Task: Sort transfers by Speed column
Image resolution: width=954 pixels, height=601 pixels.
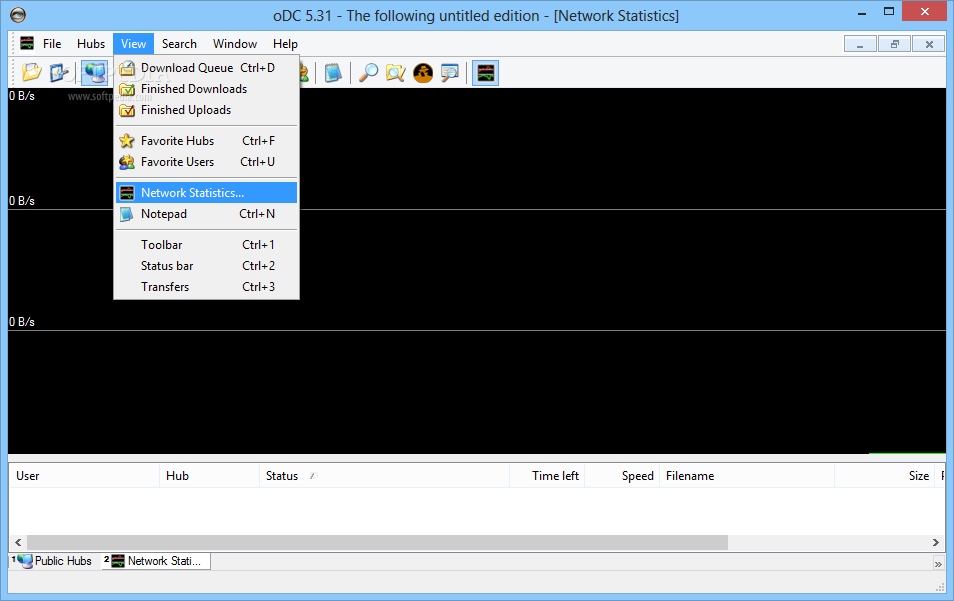Action: tap(622, 476)
